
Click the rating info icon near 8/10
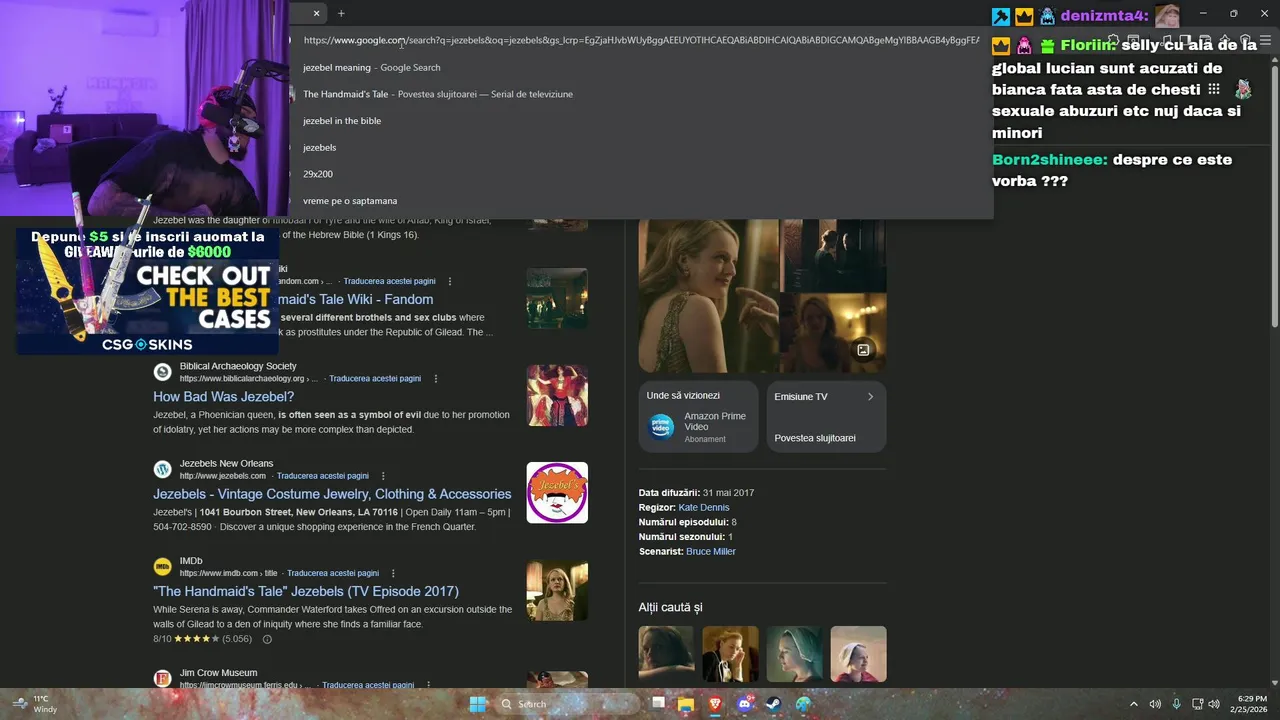[267, 639]
